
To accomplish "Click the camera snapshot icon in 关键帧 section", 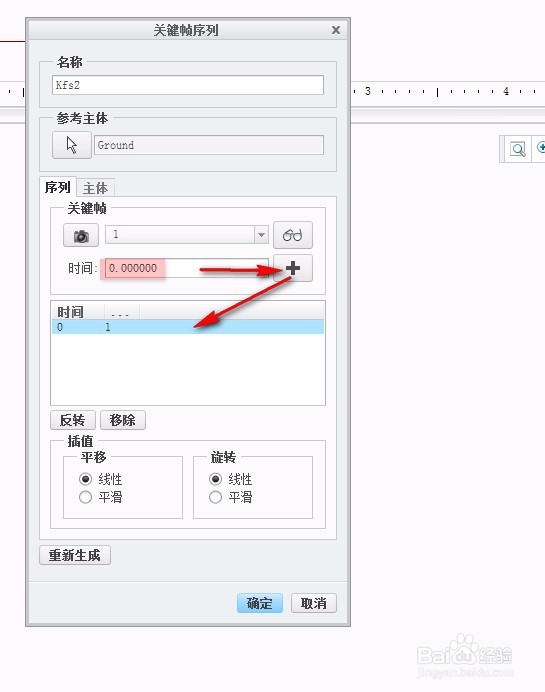I will (81, 235).
